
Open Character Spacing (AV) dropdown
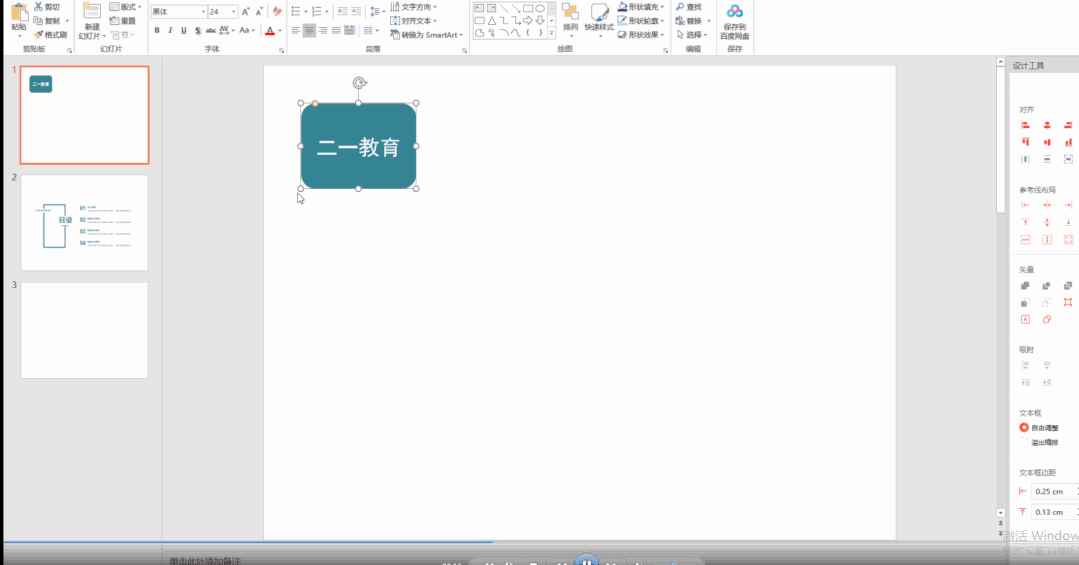pyautogui.click(x=226, y=30)
